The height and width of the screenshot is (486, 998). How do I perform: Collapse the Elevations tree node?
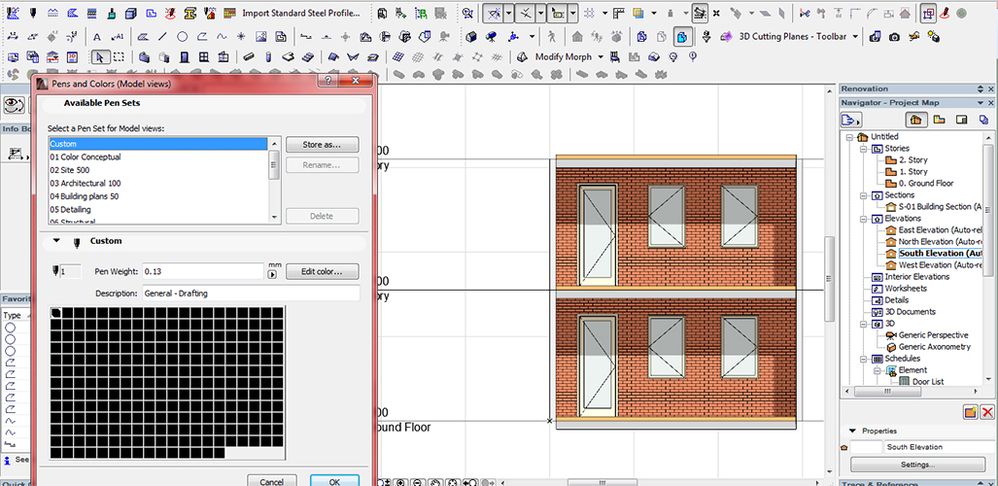(862, 218)
